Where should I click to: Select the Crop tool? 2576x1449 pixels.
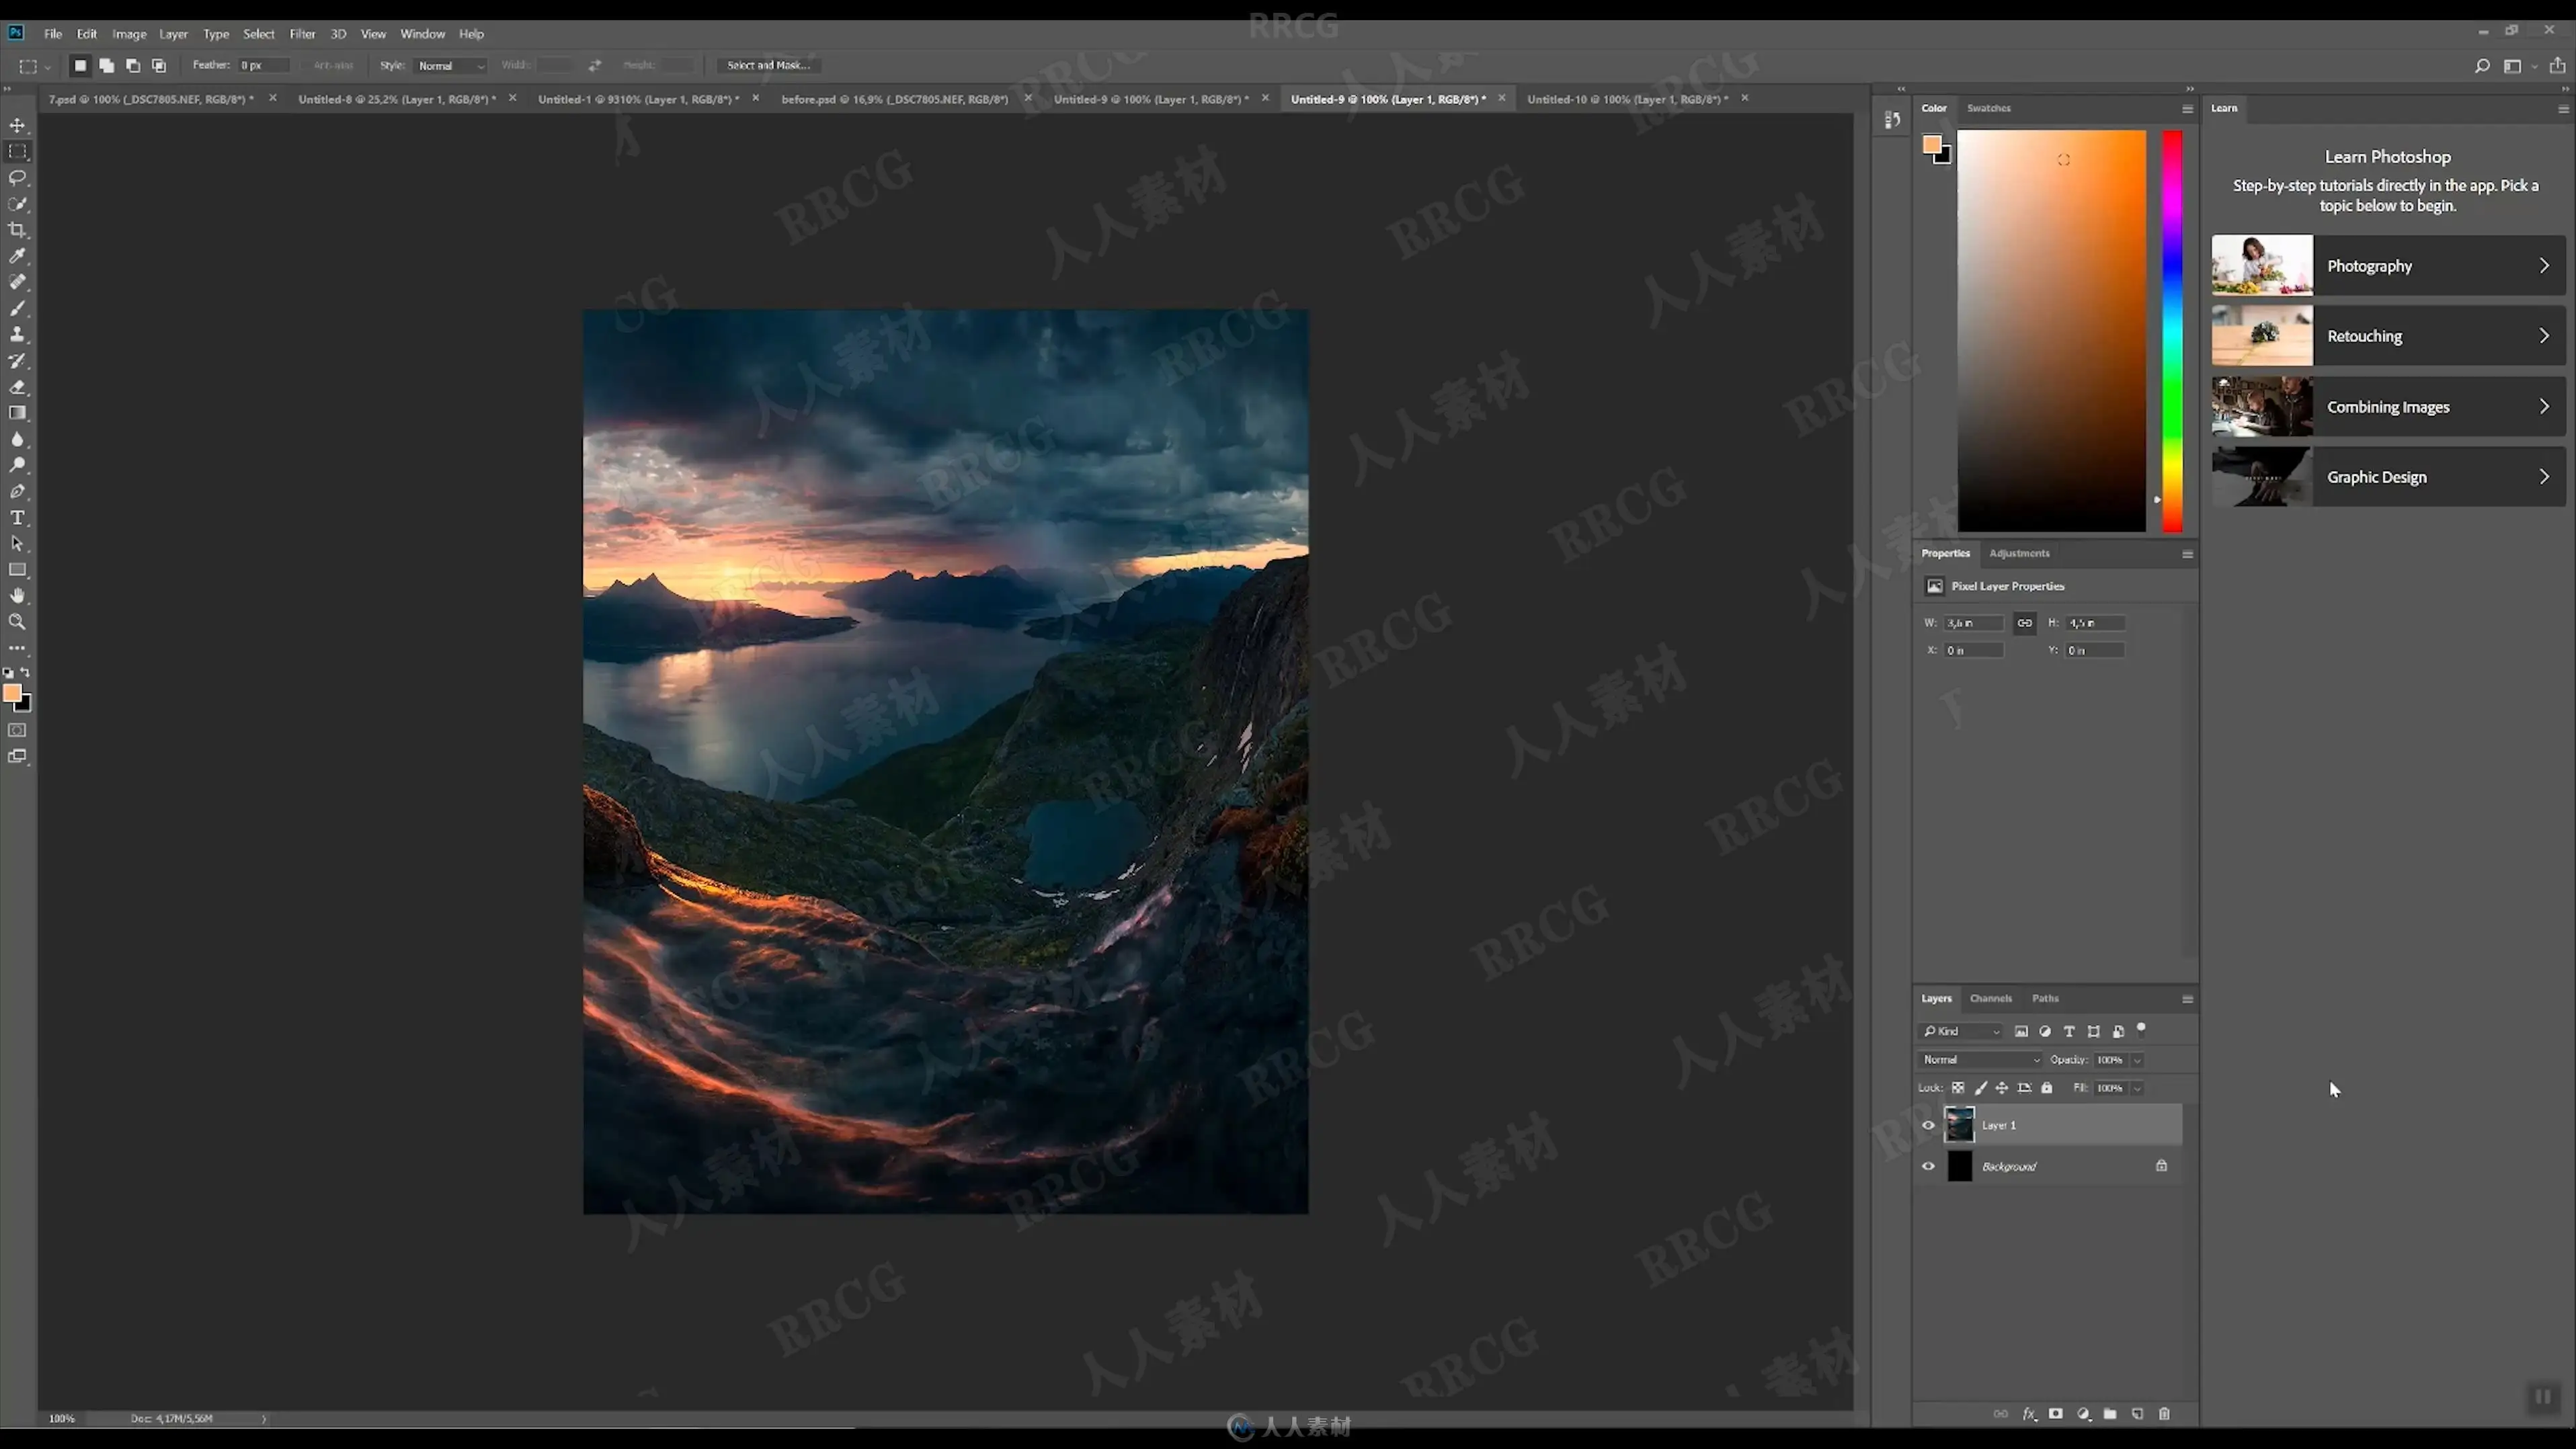(17, 230)
